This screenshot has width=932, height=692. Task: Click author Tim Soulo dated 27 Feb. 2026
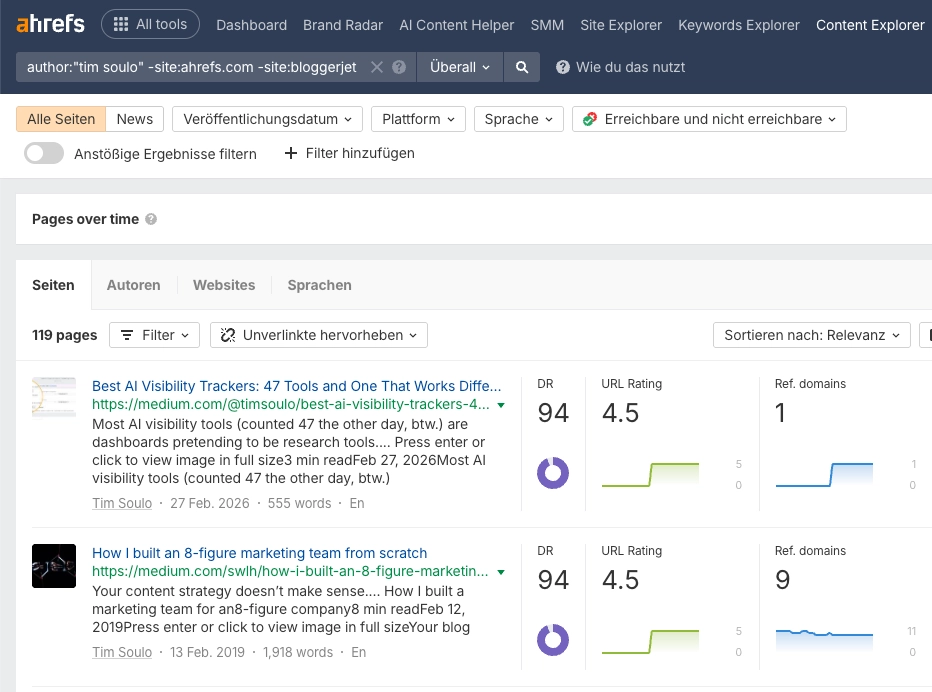coord(122,503)
